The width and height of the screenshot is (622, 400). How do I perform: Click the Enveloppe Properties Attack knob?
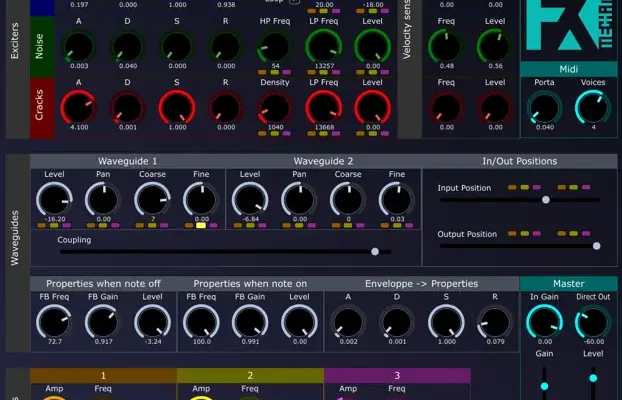[348, 322]
